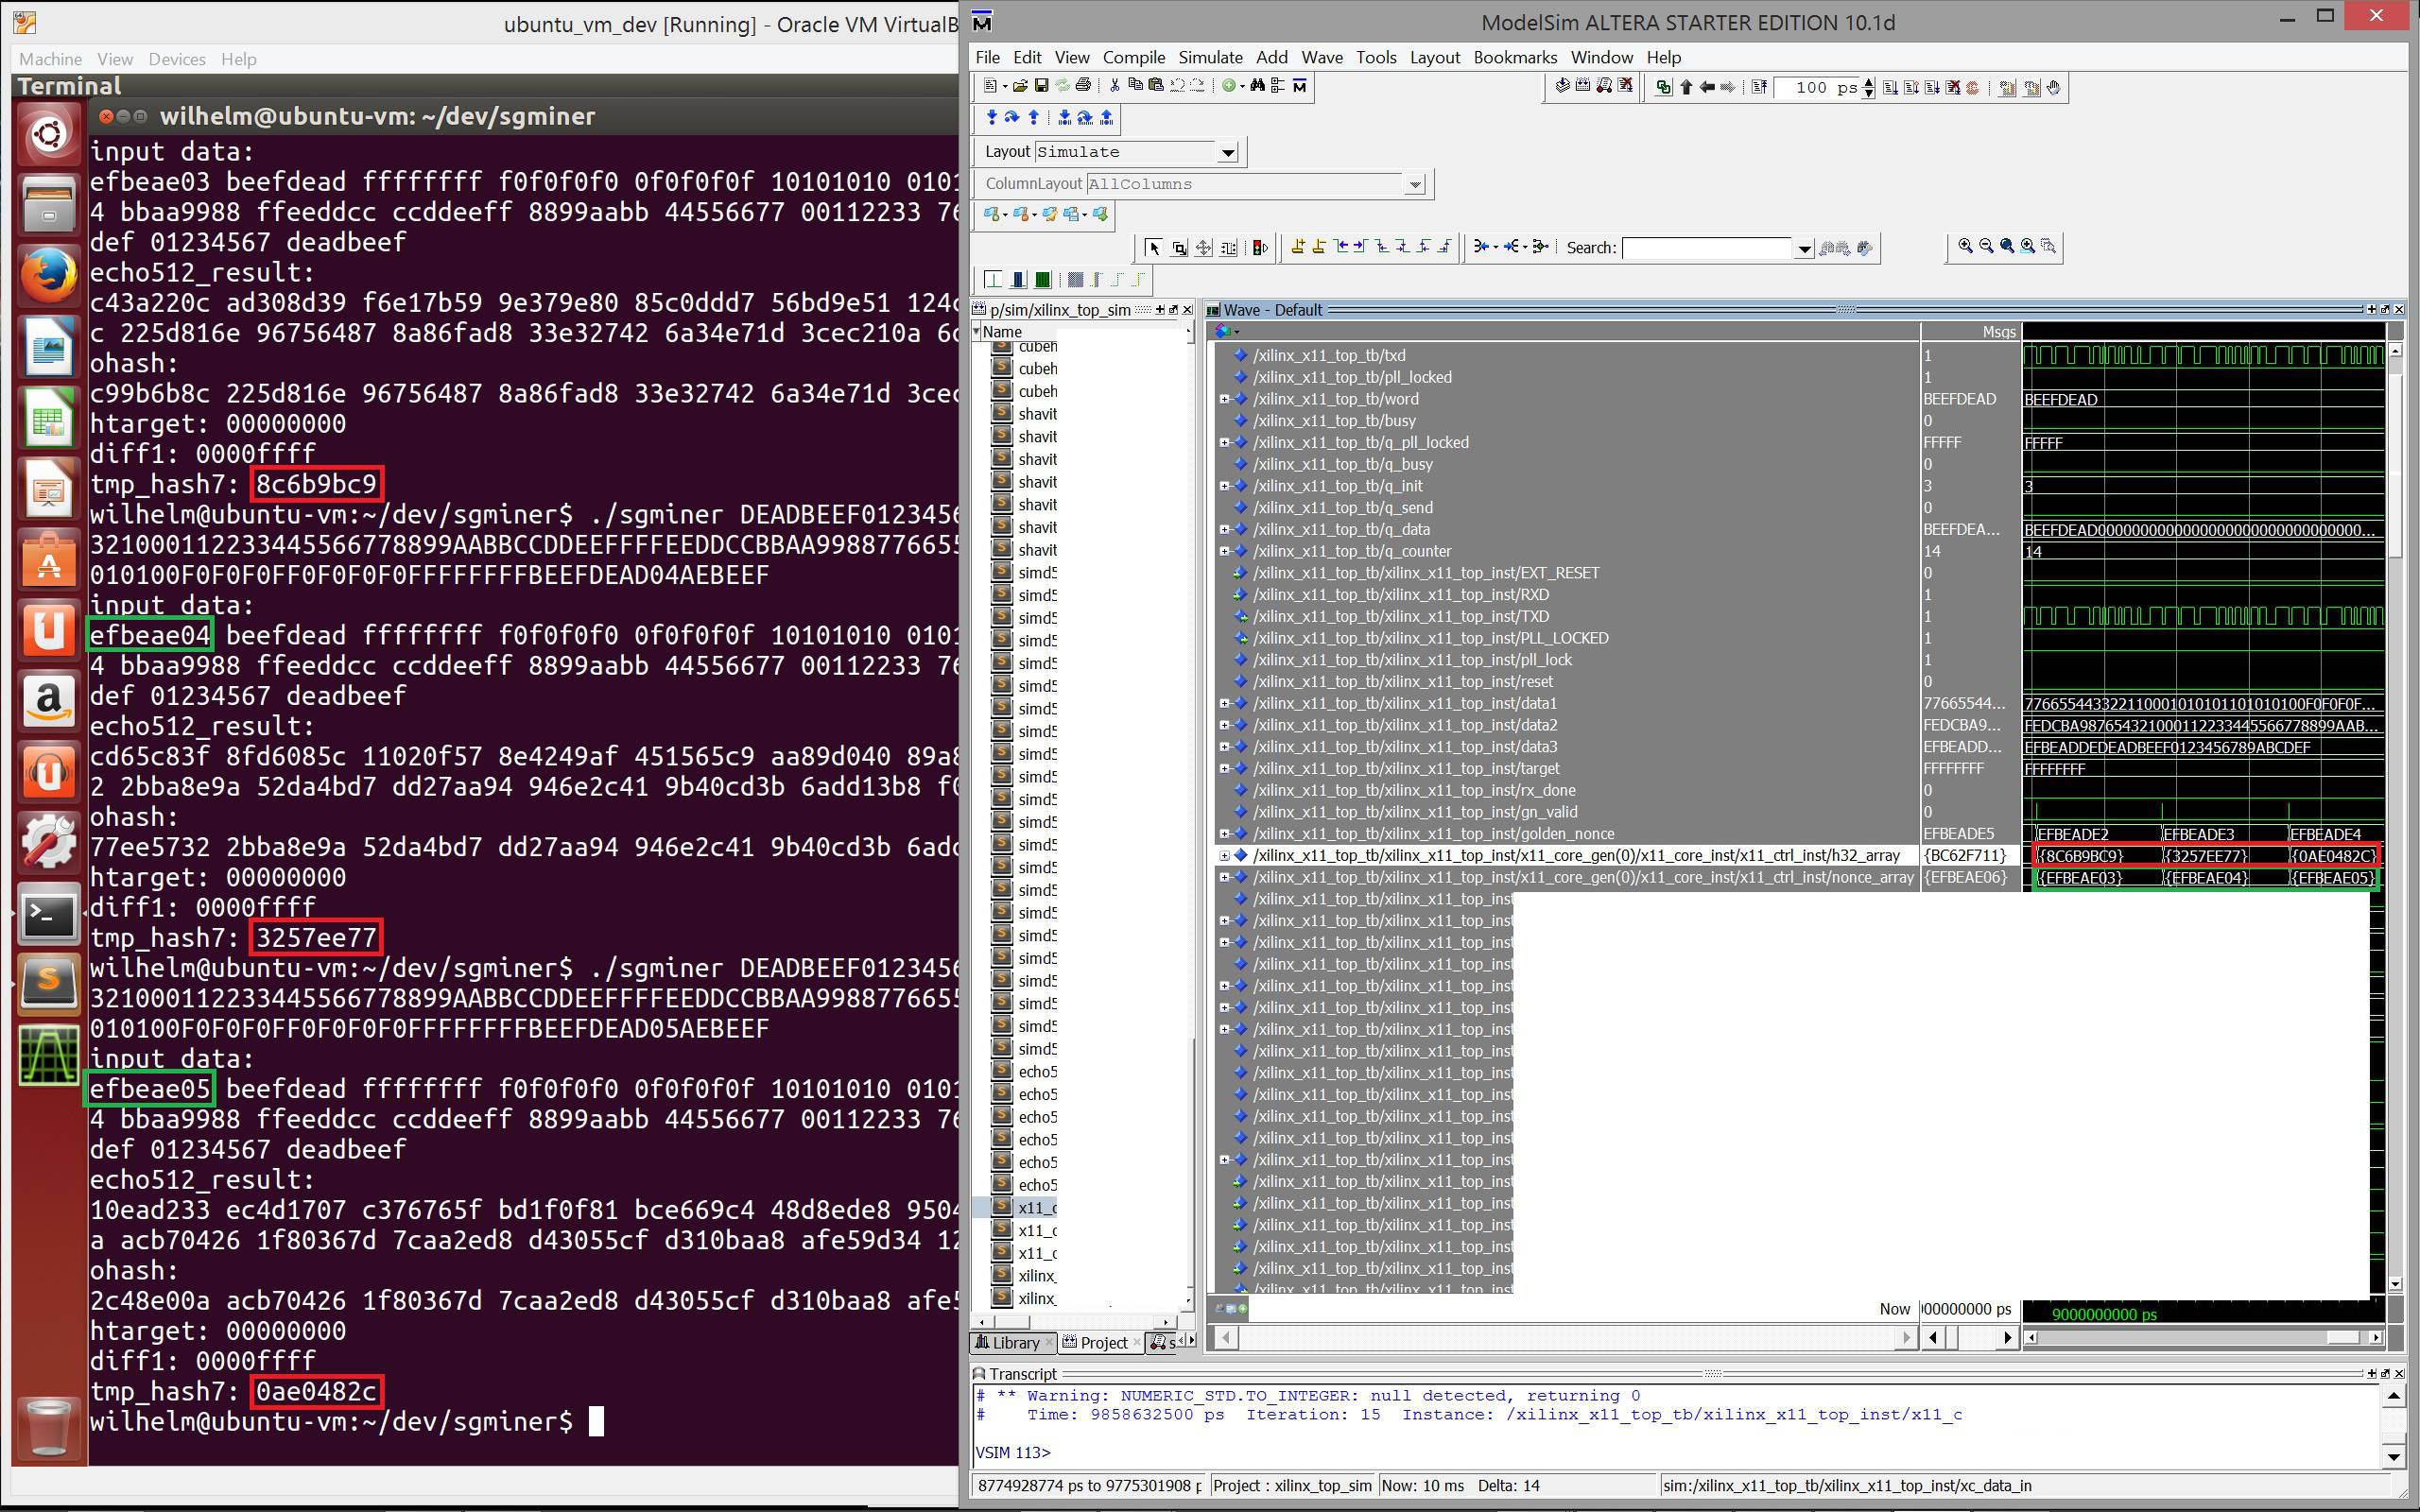Click the Msgs column header in the Wave window
This screenshot has width=2420, height=1512.
coord(1999,332)
